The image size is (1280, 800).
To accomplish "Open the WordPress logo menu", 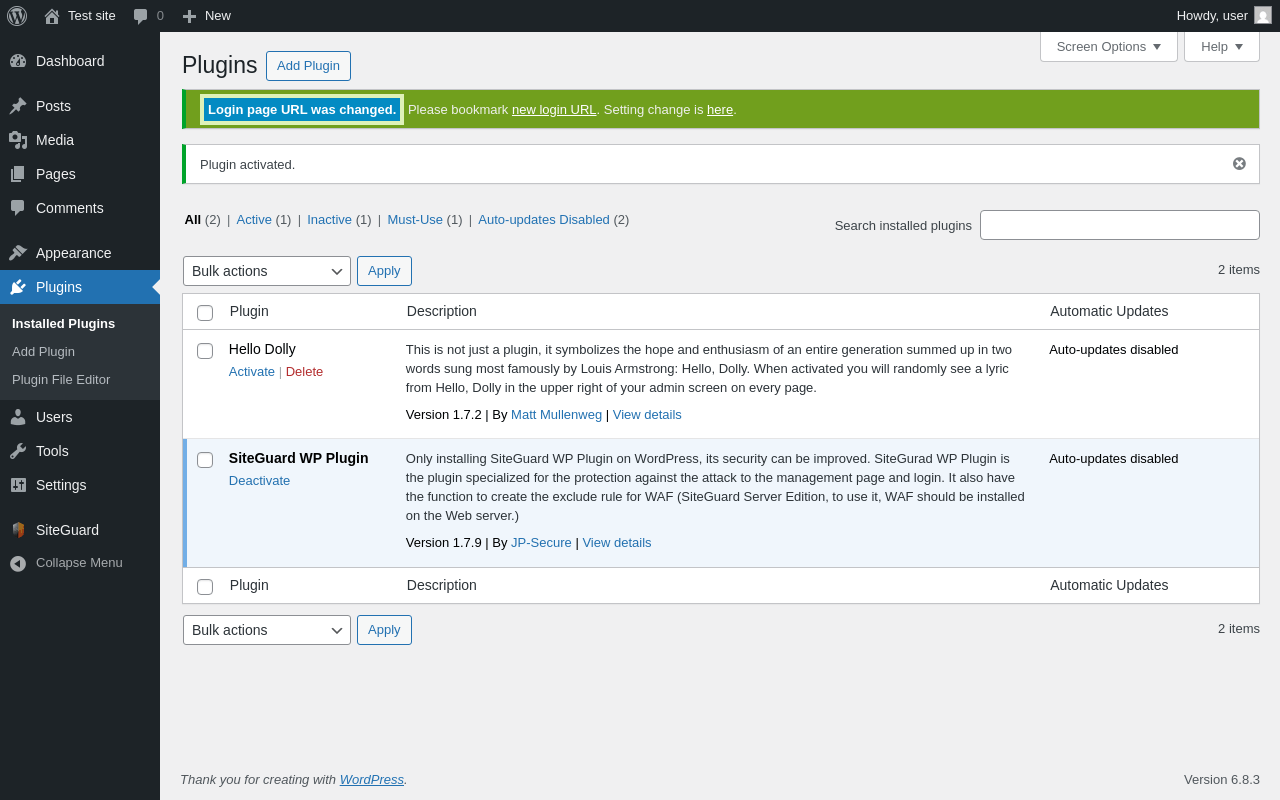I will (17, 16).
